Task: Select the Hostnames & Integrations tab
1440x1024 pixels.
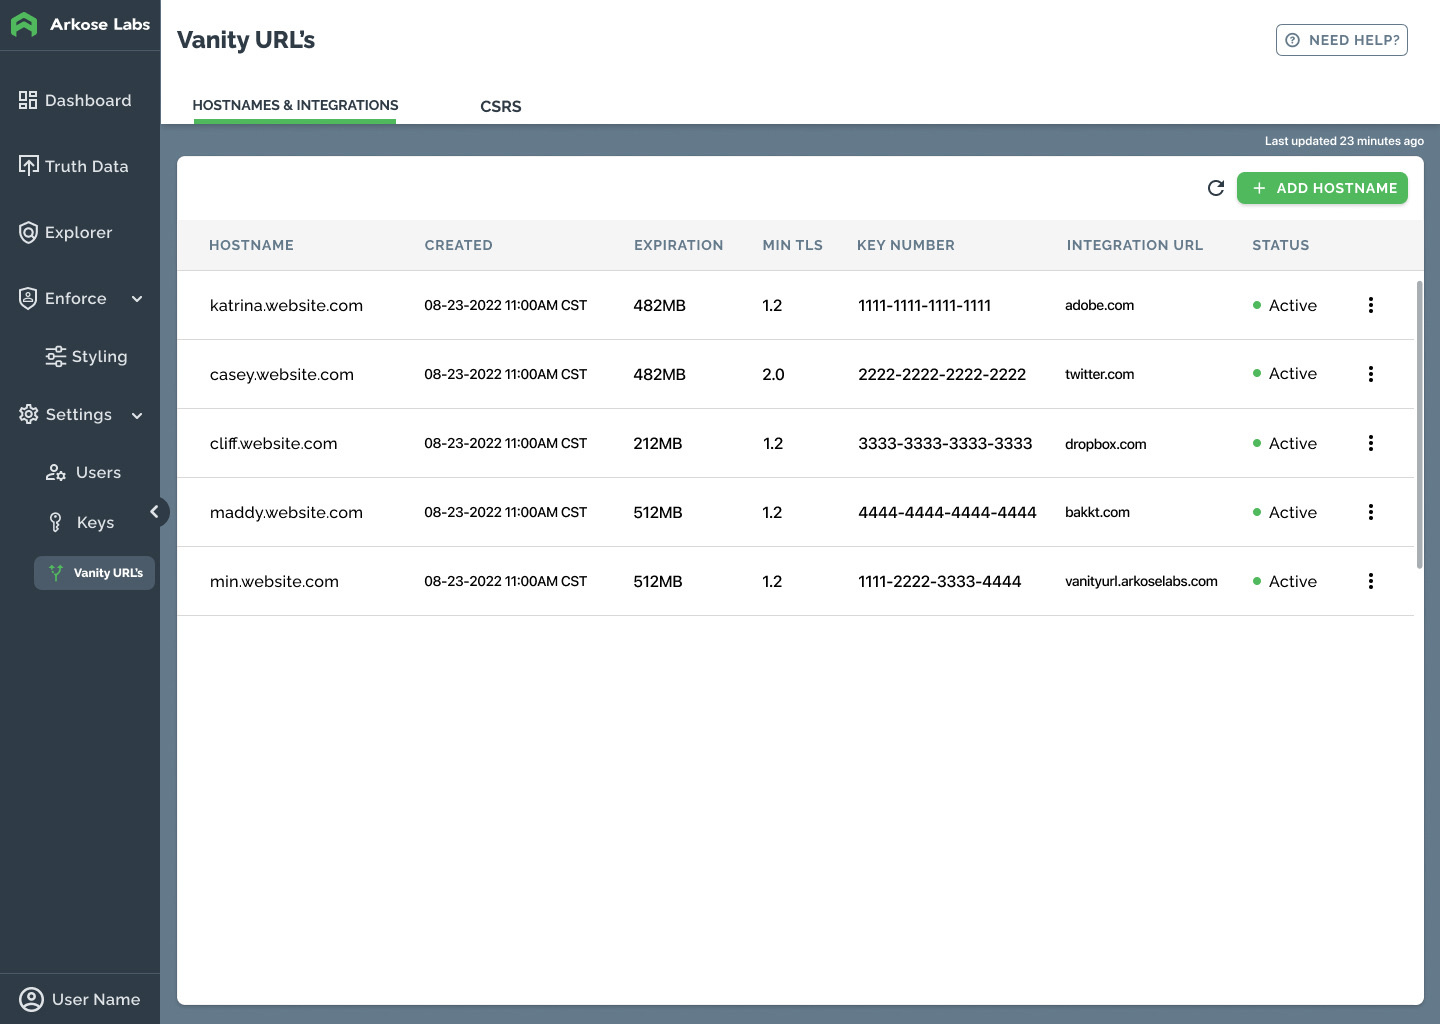Action: (x=295, y=105)
